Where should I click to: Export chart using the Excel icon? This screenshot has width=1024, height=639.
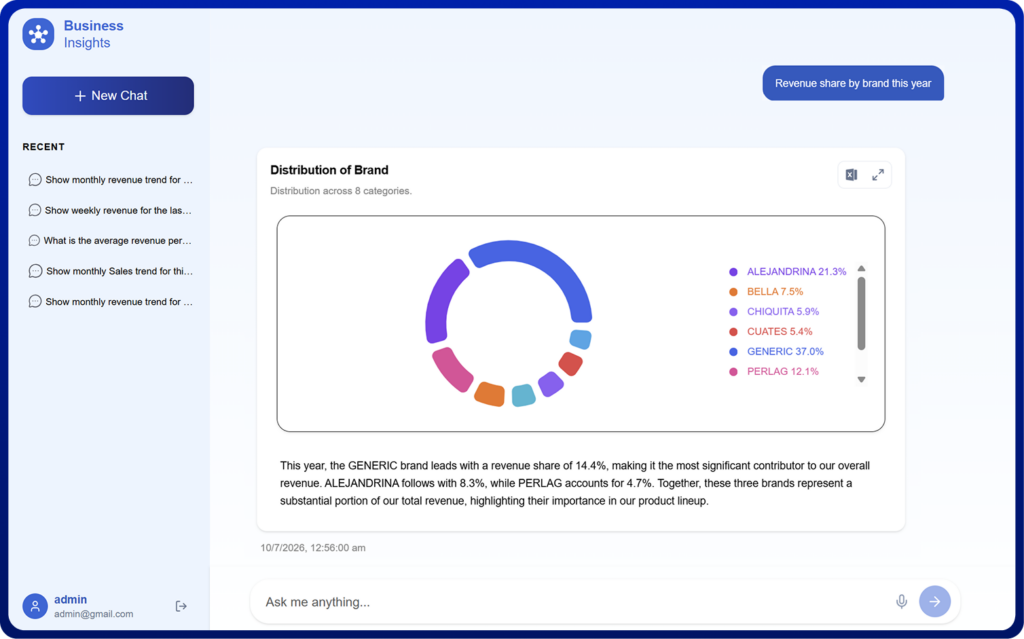[851, 174]
